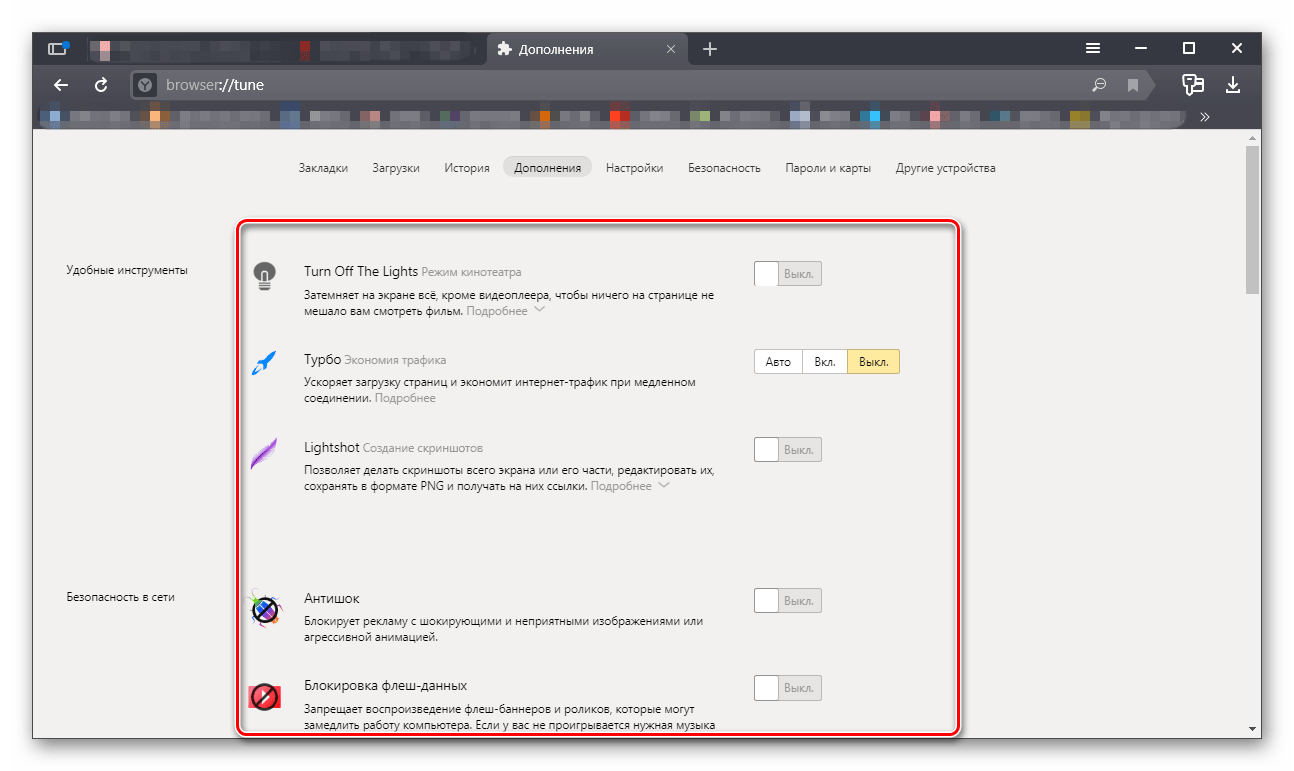Open Подробнее link under Турбо
Screen dimensions: 1294x771
(405, 398)
